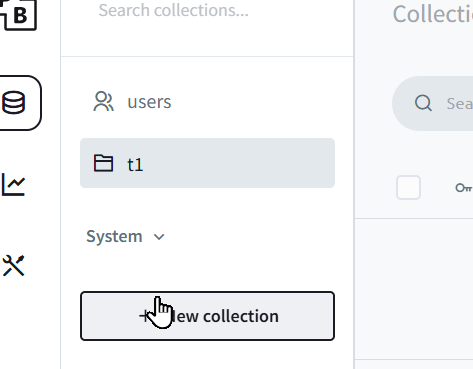This screenshot has width=473, height=369.
Task: Click the t1 folder icon
Action: pyautogui.click(x=103, y=163)
